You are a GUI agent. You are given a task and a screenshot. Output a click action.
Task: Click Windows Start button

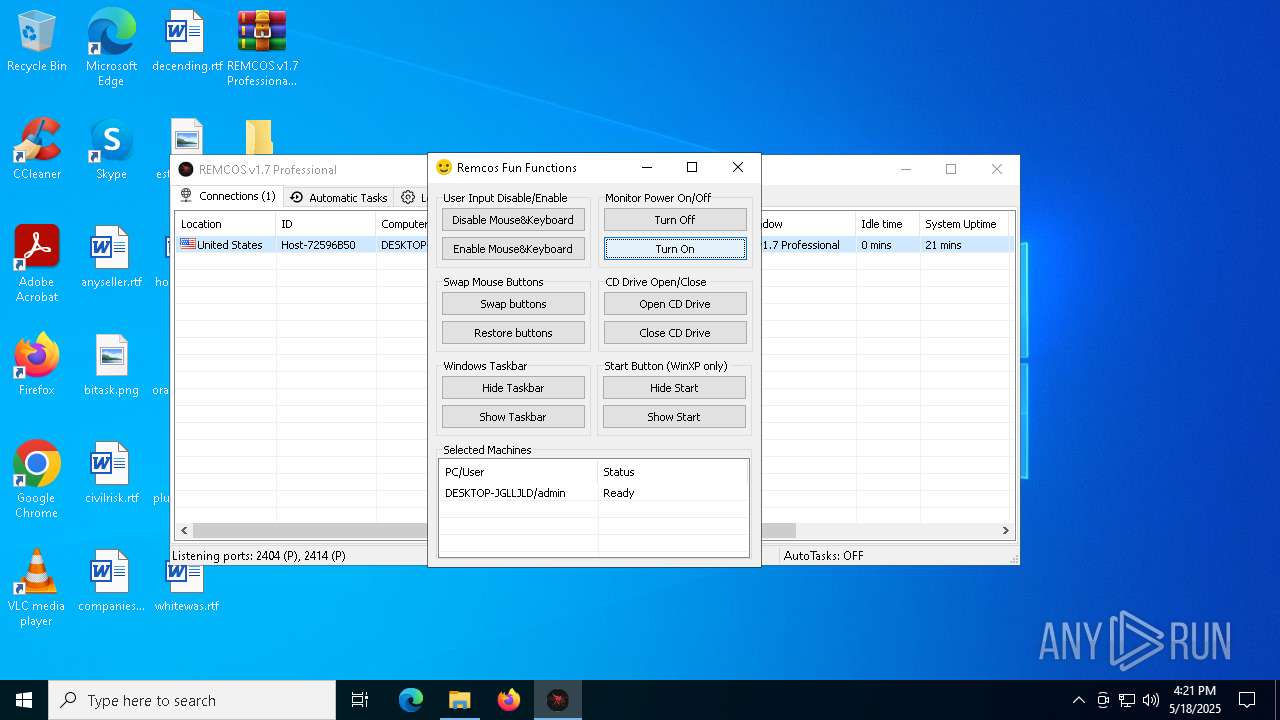coord(24,700)
